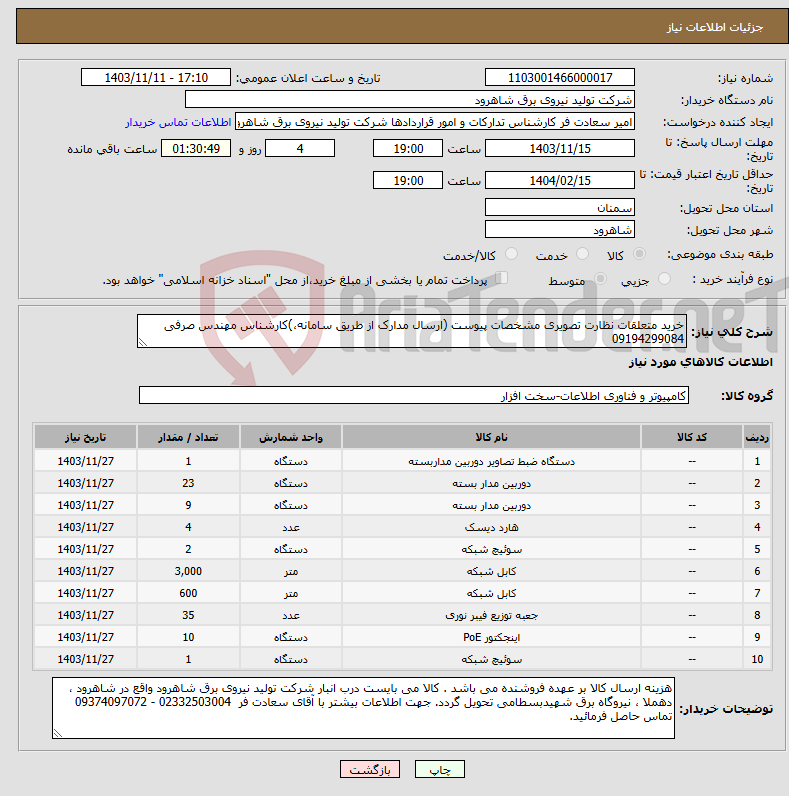Select the خدمت radio button

pos(582,254)
